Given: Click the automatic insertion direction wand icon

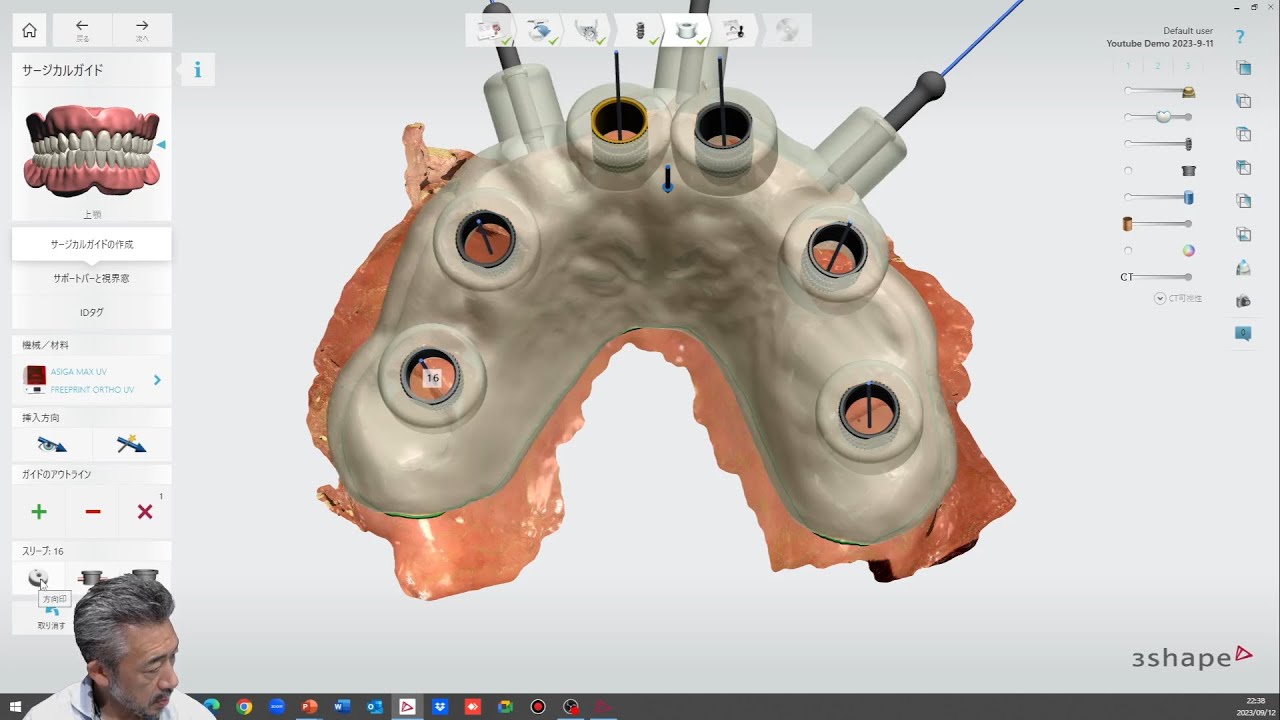Looking at the screenshot, I should [x=130, y=445].
